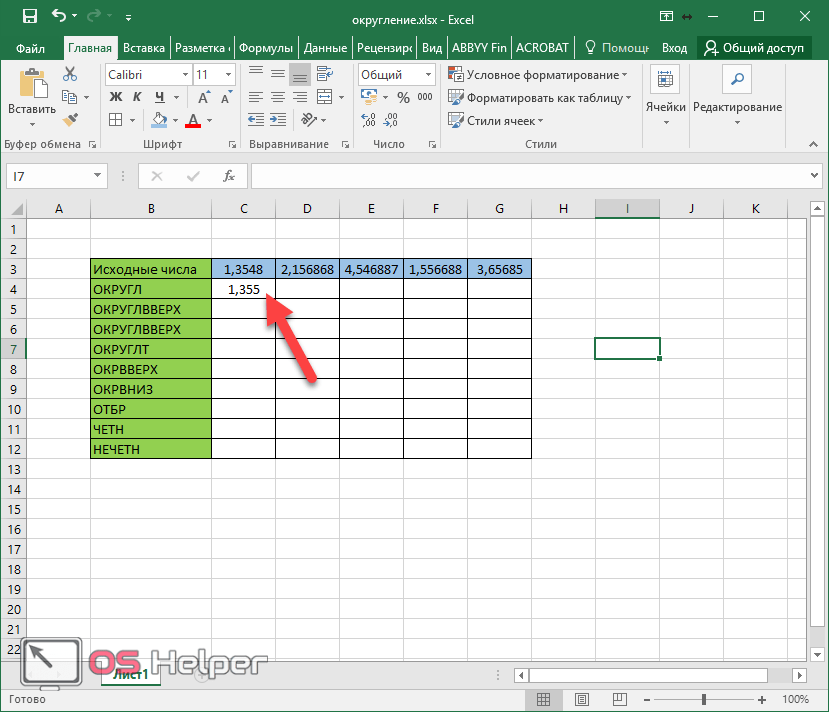Viewport: 829px width, 712px height.
Task: Click the borders icon in Шрифт group
Action: pyautogui.click(x=116, y=120)
